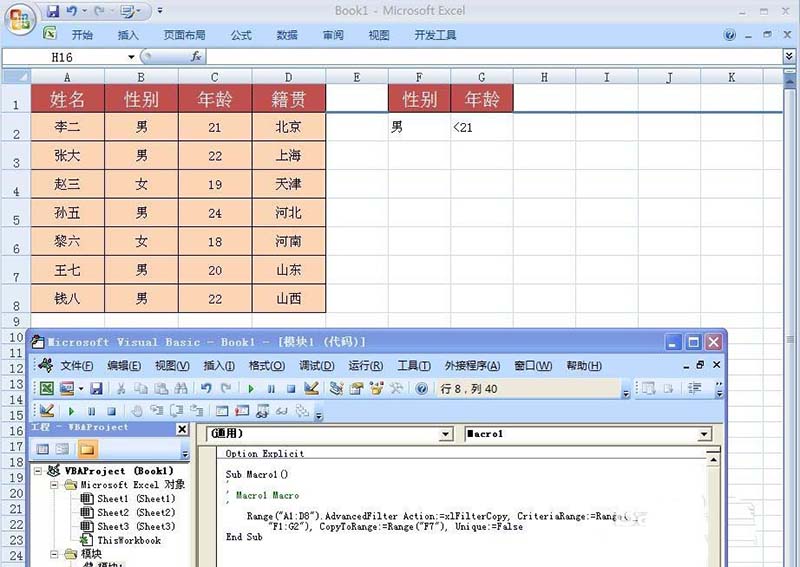
Task: Toggle Design Mode on the Debug toolbar
Action: click(47, 411)
